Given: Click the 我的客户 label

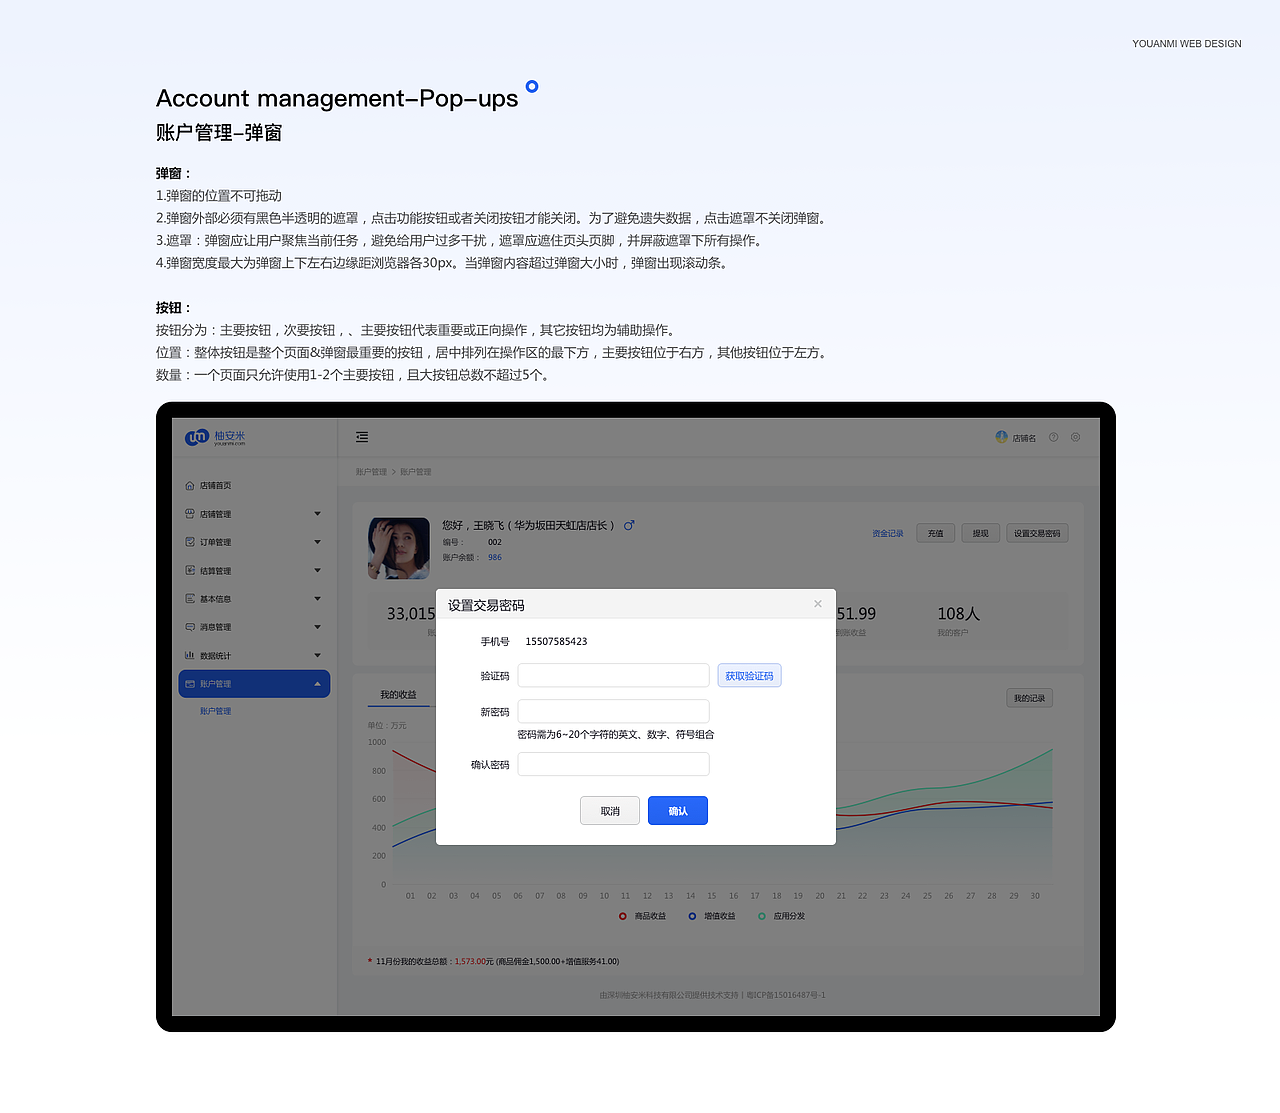Looking at the screenshot, I should [x=953, y=633].
